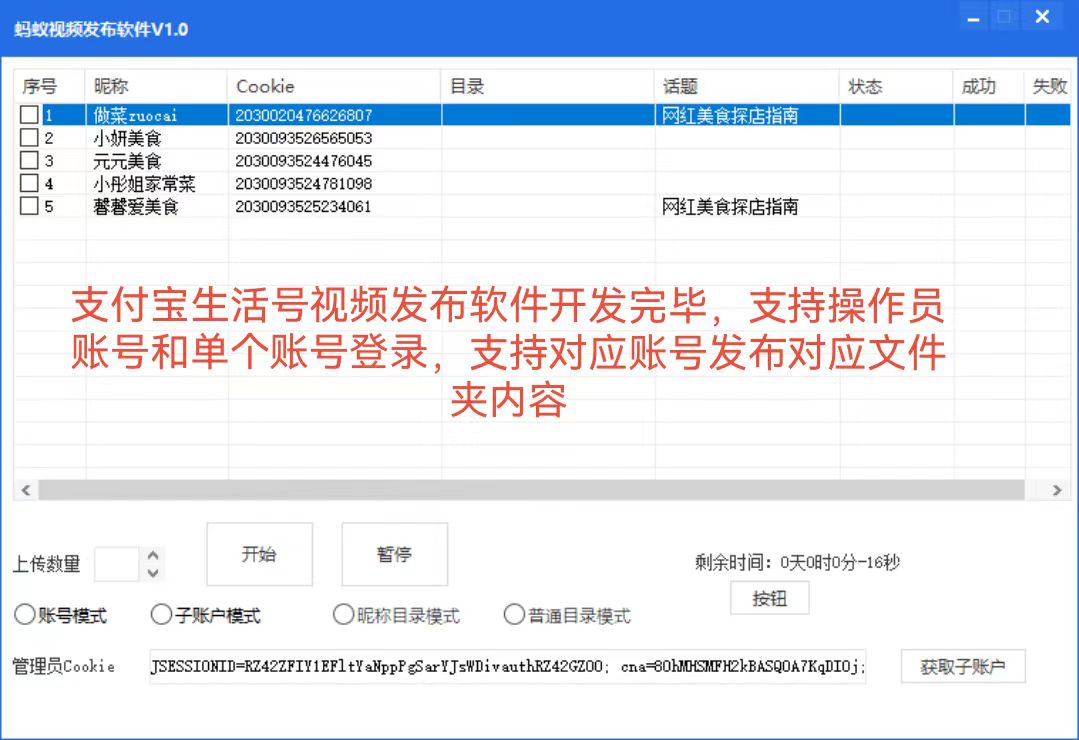Click the horizontal scrollbar left arrow

coord(26,490)
